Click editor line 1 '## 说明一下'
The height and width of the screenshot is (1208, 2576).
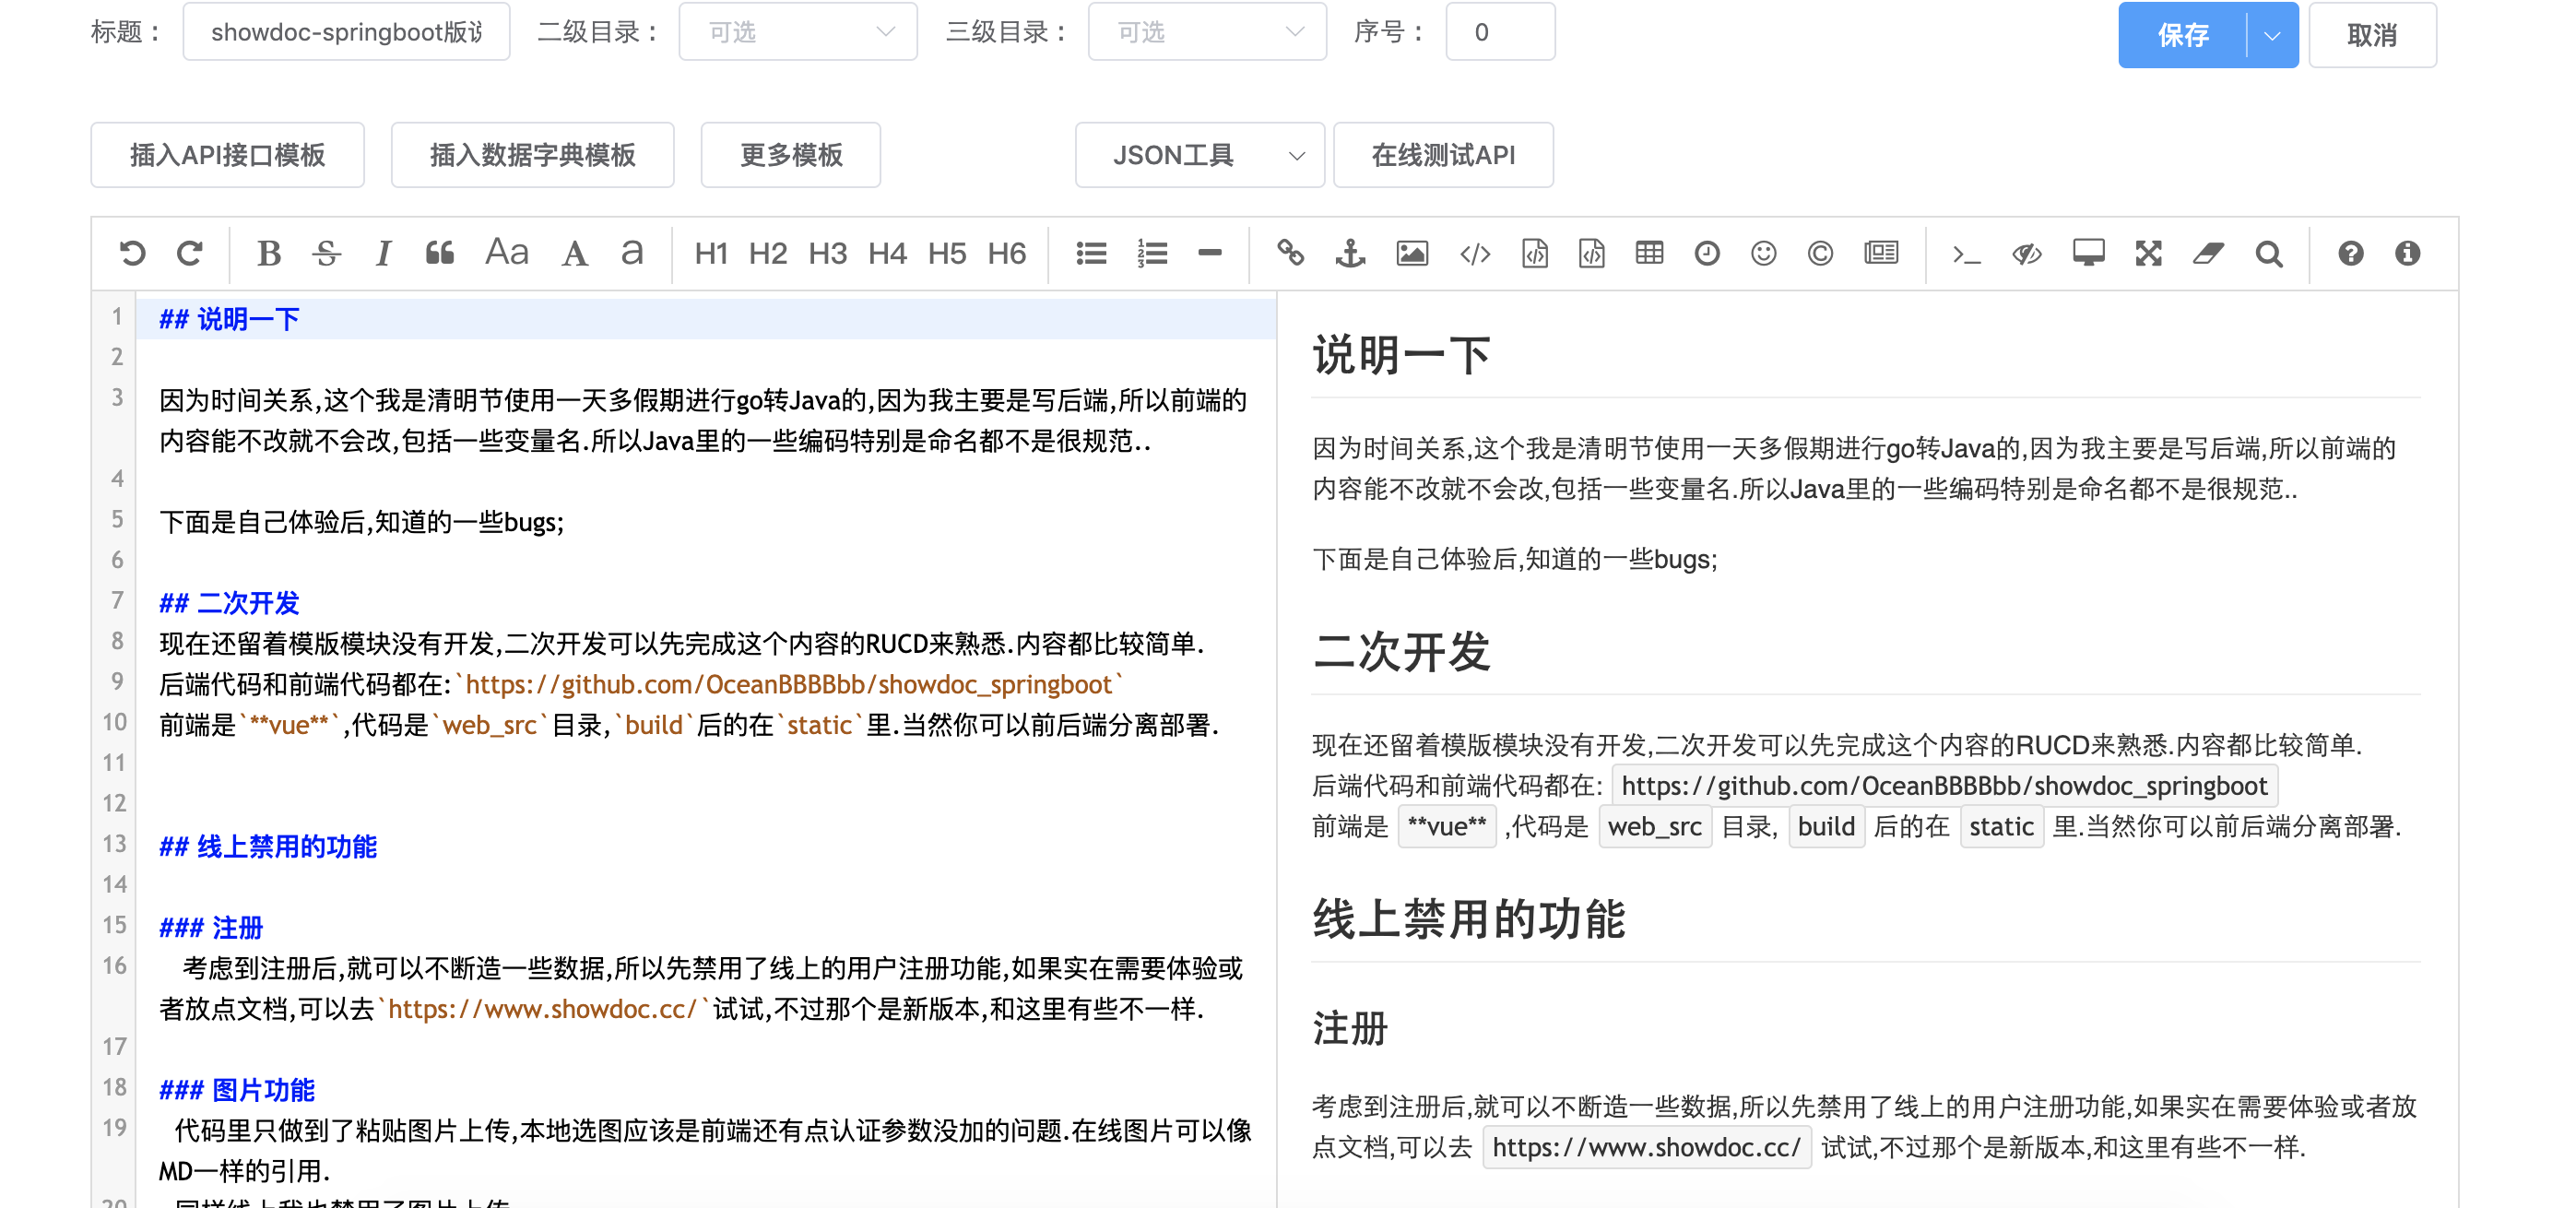[x=230, y=319]
